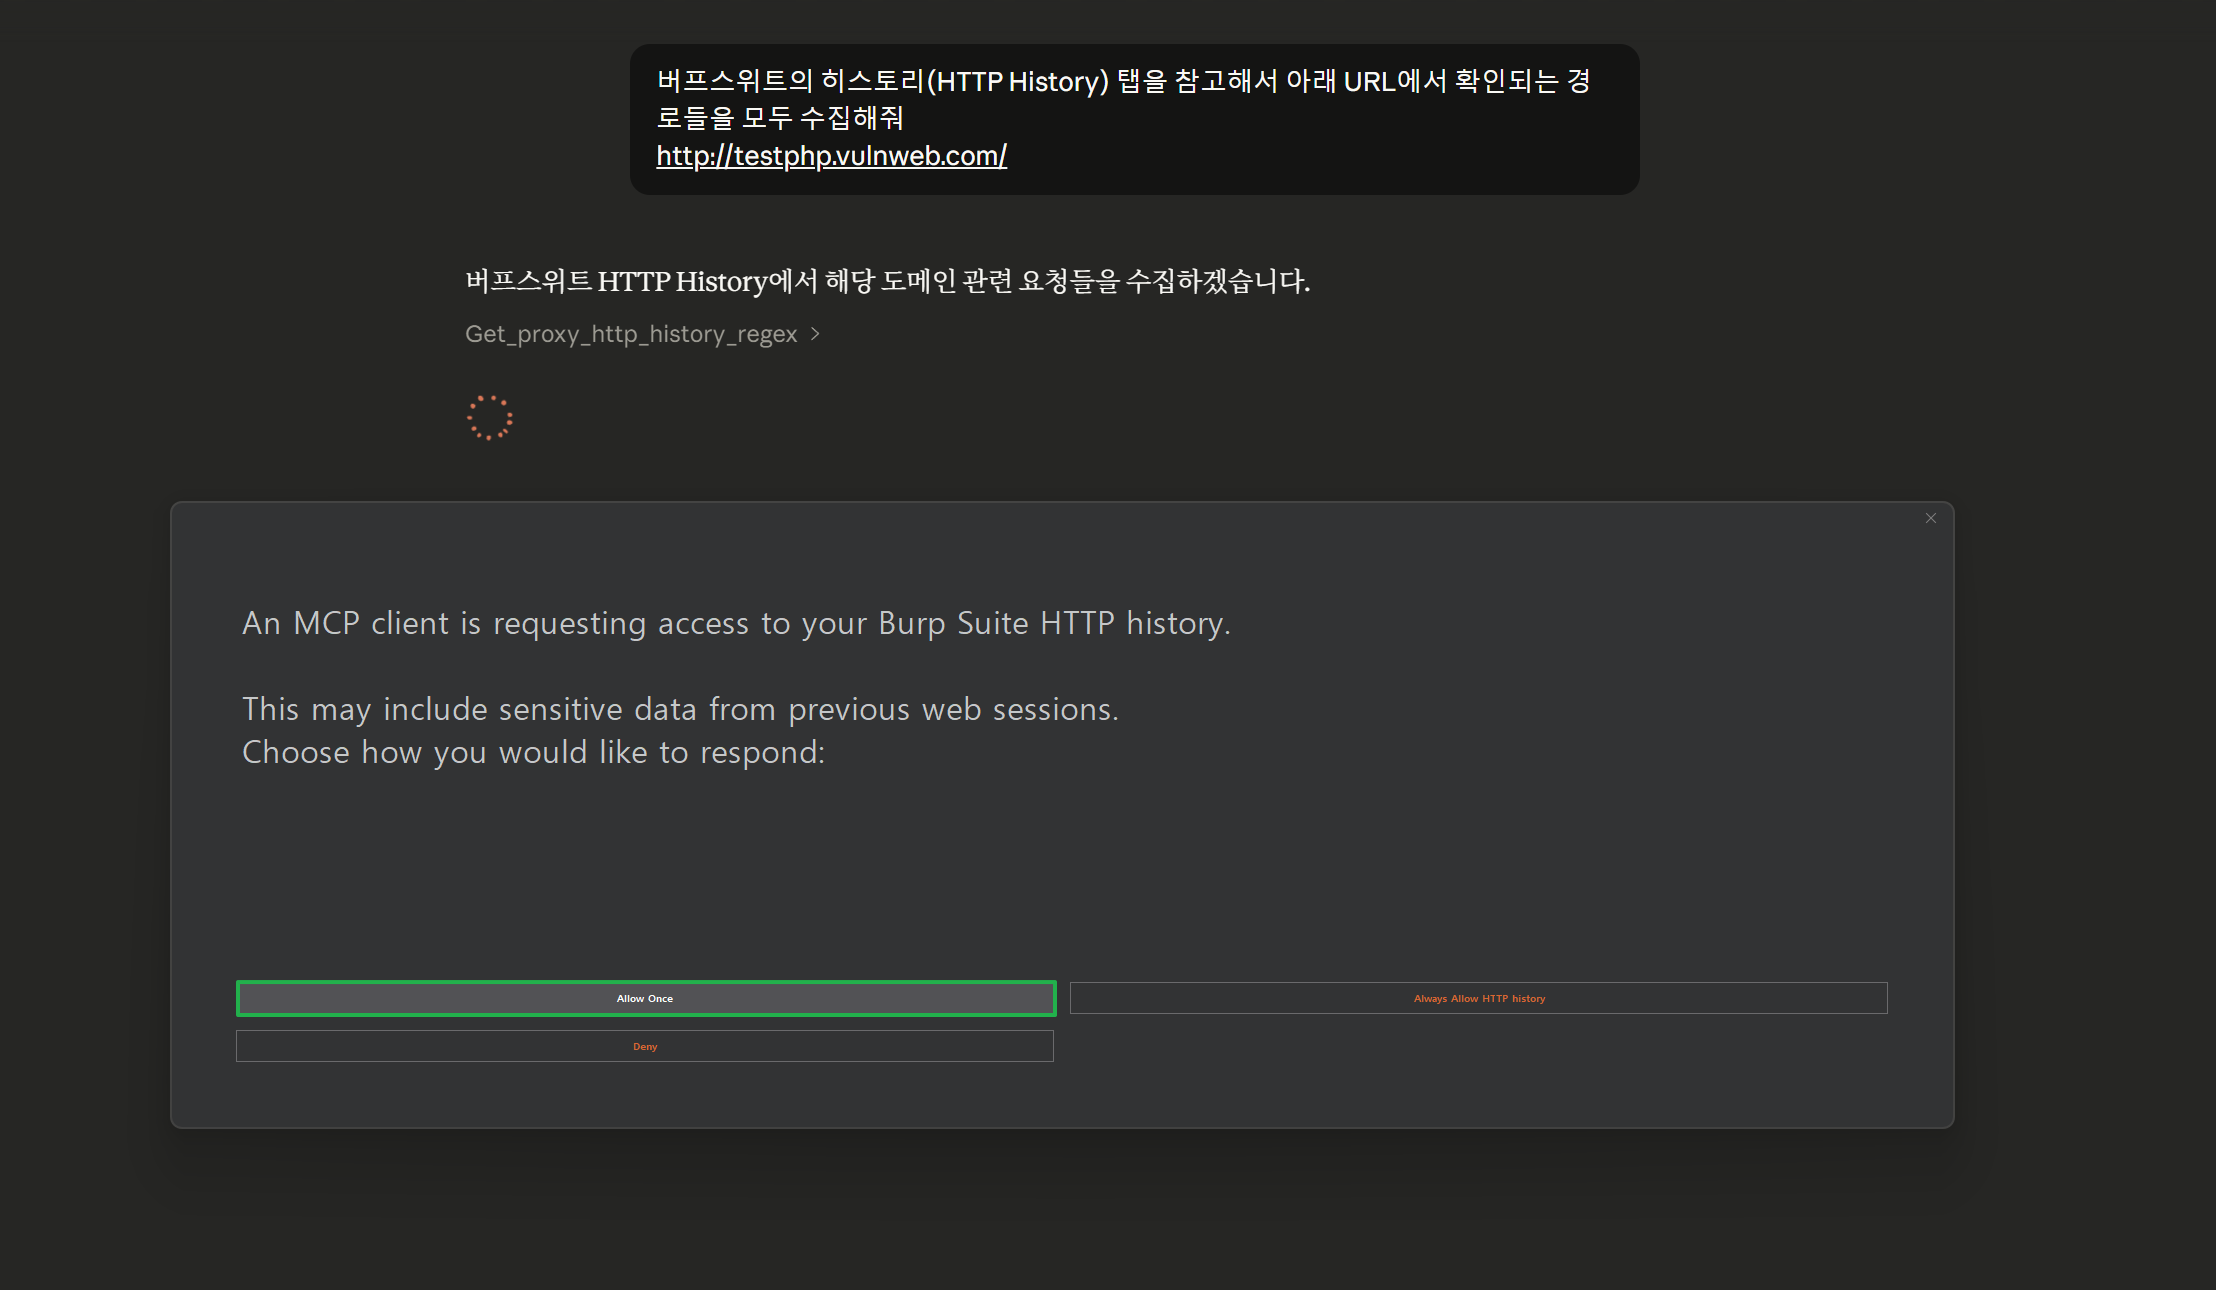This screenshot has height=1290, width=2216.
Task: Click the second line of the user message
Action: (780, 118)
